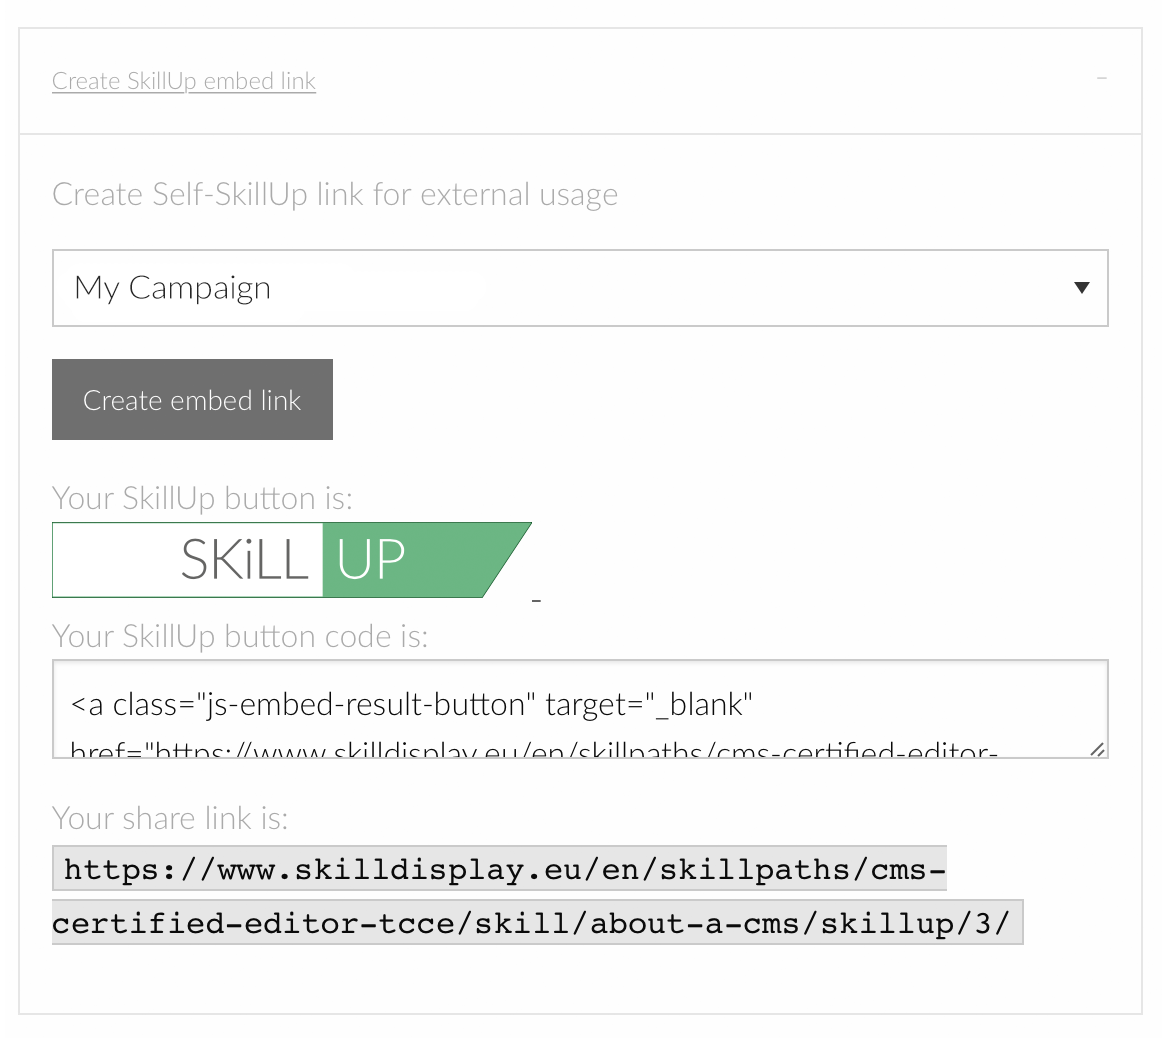Click the SKiLL text on the badge
The image size is (1162, 1038).
pyautogui.click(x=244, y=560)
